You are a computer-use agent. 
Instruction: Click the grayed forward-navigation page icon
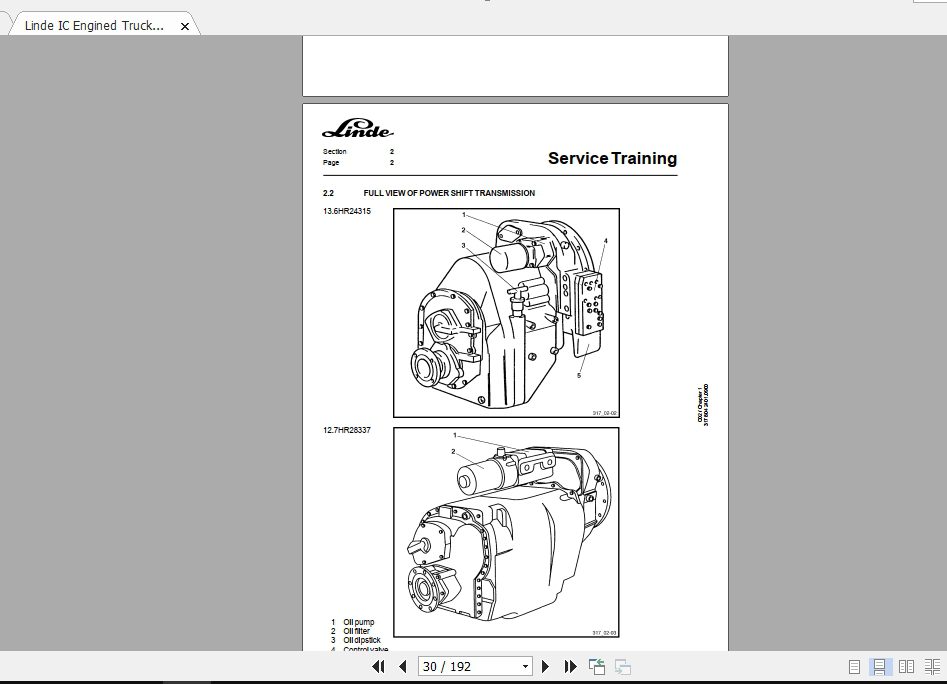point(622,666)
